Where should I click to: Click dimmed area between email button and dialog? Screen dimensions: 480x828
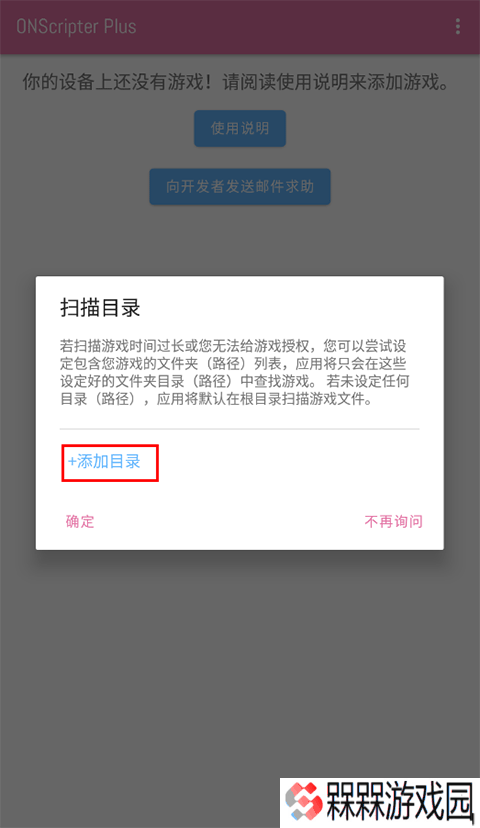coord(240,240)
